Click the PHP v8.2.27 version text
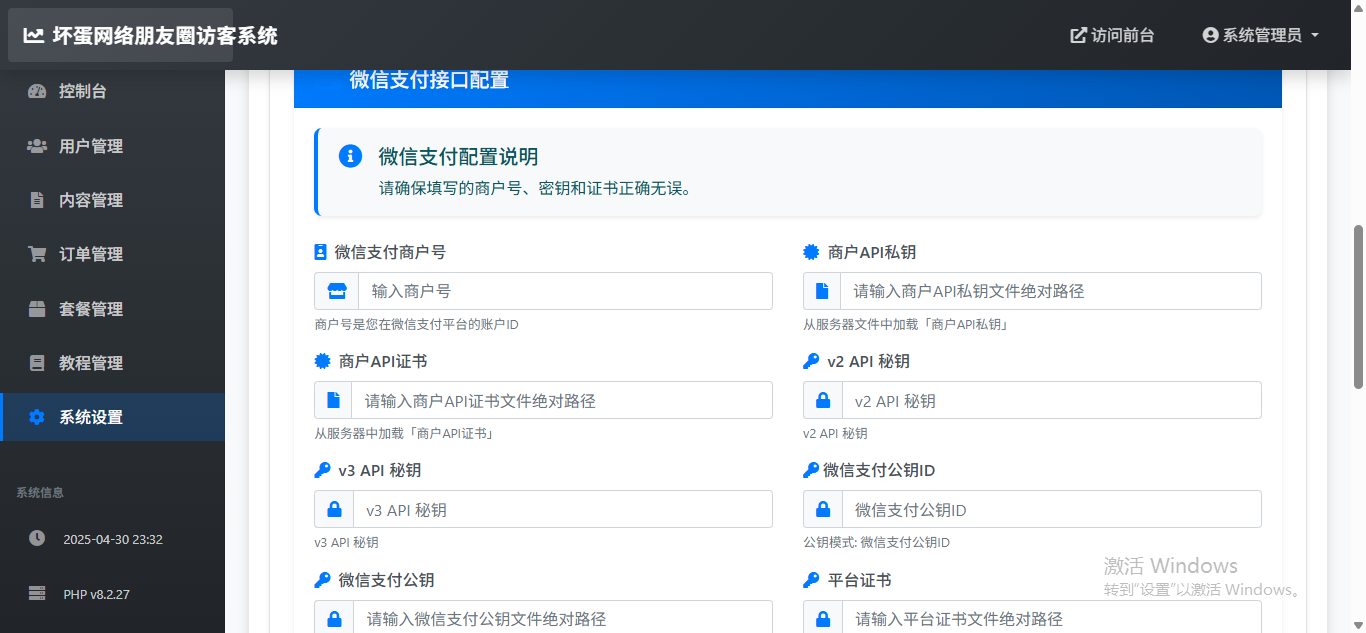This screenshot has height=633, width=1366. click(97, 594)
